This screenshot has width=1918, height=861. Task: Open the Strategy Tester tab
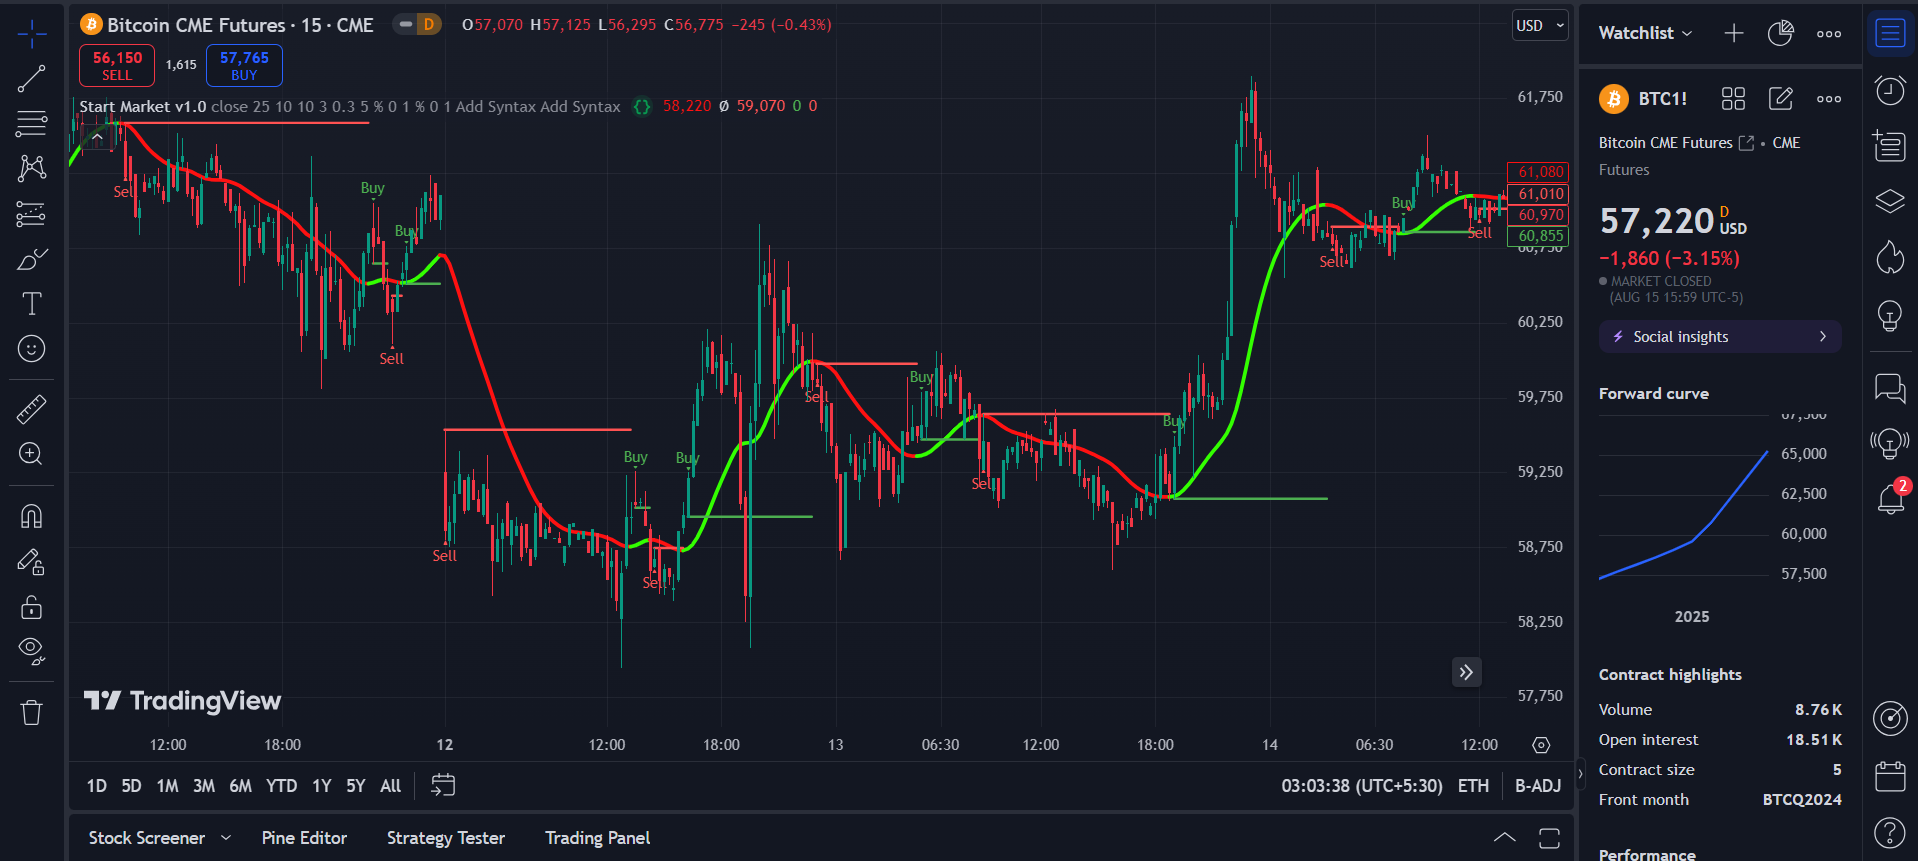[x=446, y=838]
